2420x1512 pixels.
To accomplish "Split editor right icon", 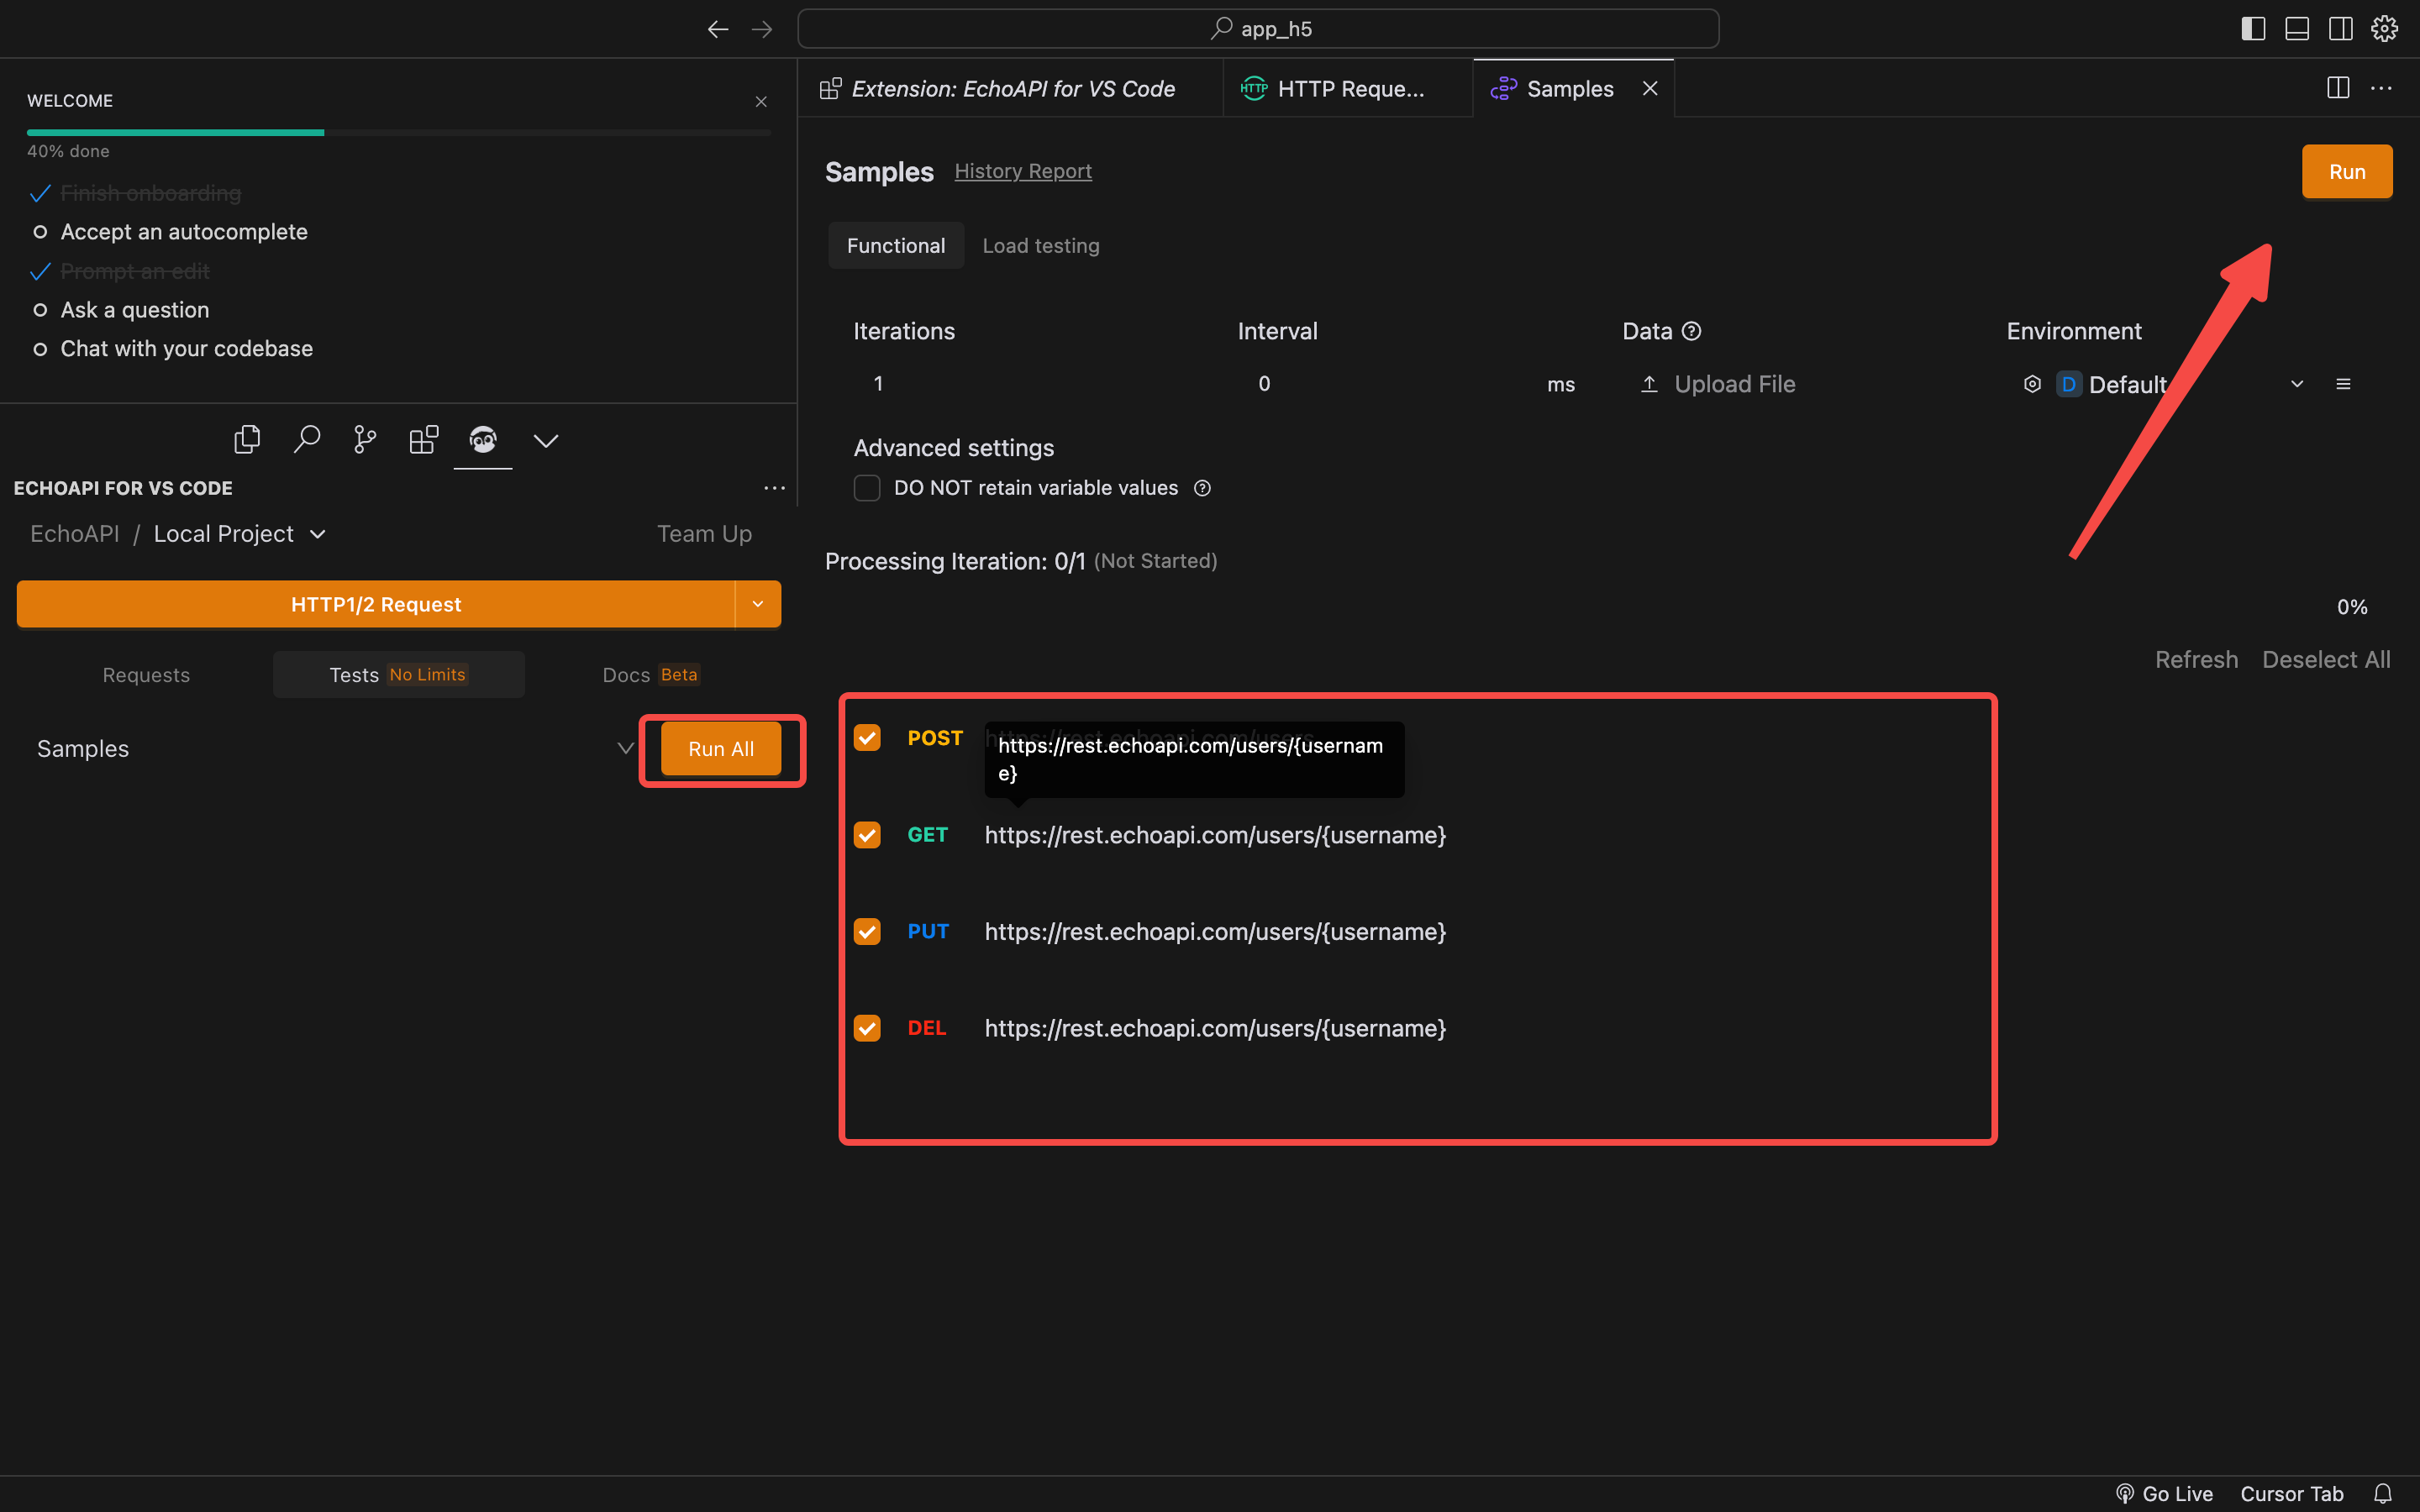I will (2338, 88).
